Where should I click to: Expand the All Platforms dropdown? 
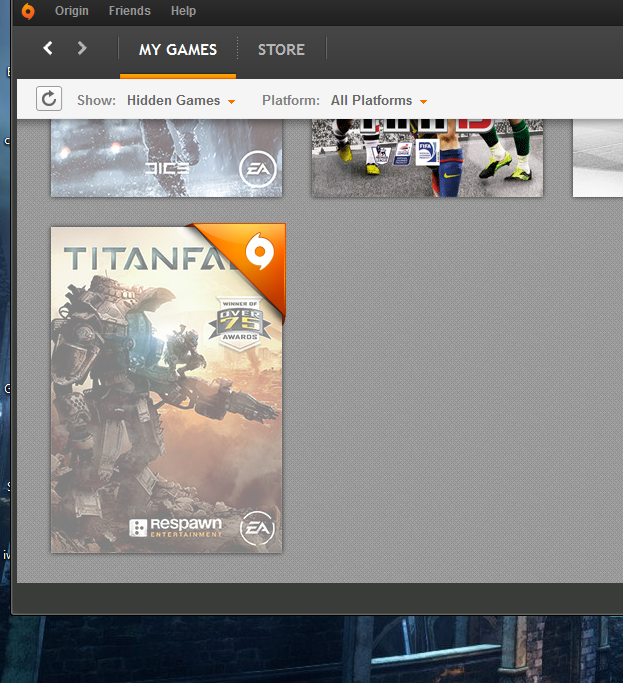(379, 101)
